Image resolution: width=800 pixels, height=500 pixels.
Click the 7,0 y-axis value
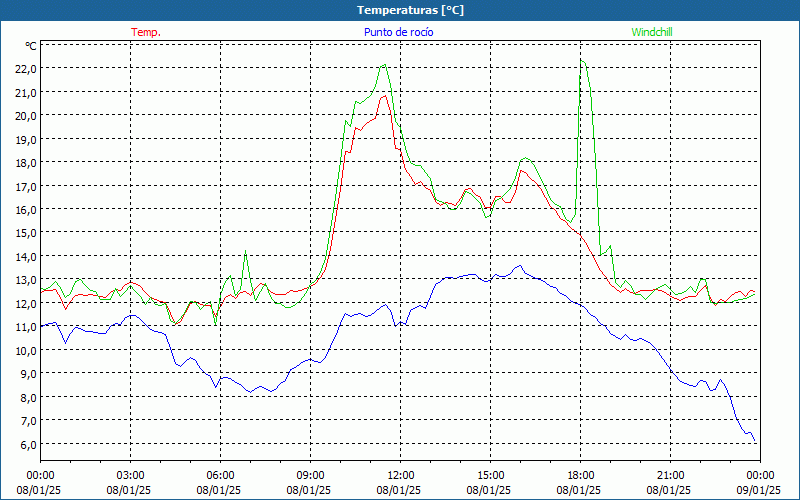coord(29,420)
